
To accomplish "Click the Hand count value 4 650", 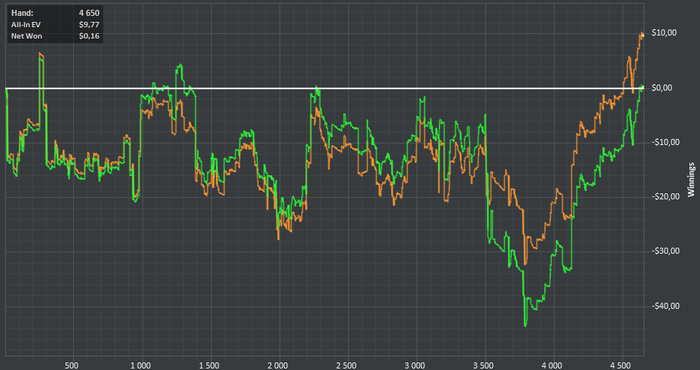I will pyautogui.click(x=89, y=13).
